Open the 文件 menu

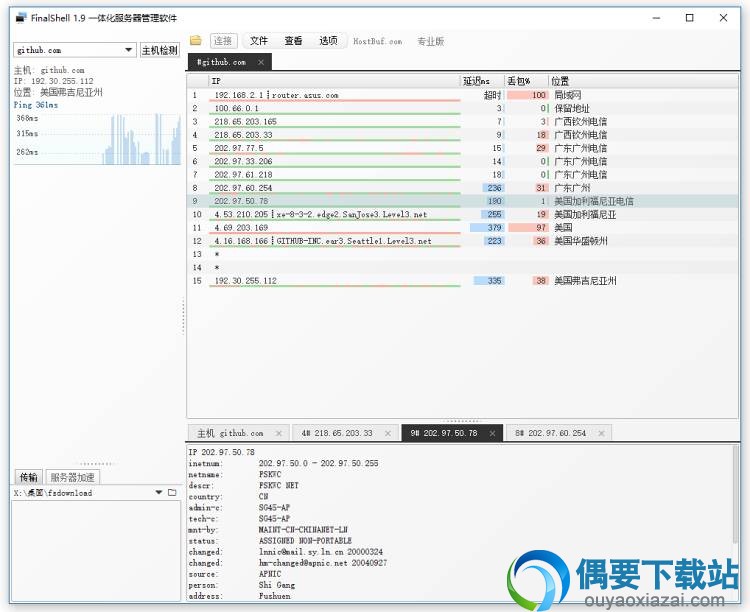pos(259,41)
